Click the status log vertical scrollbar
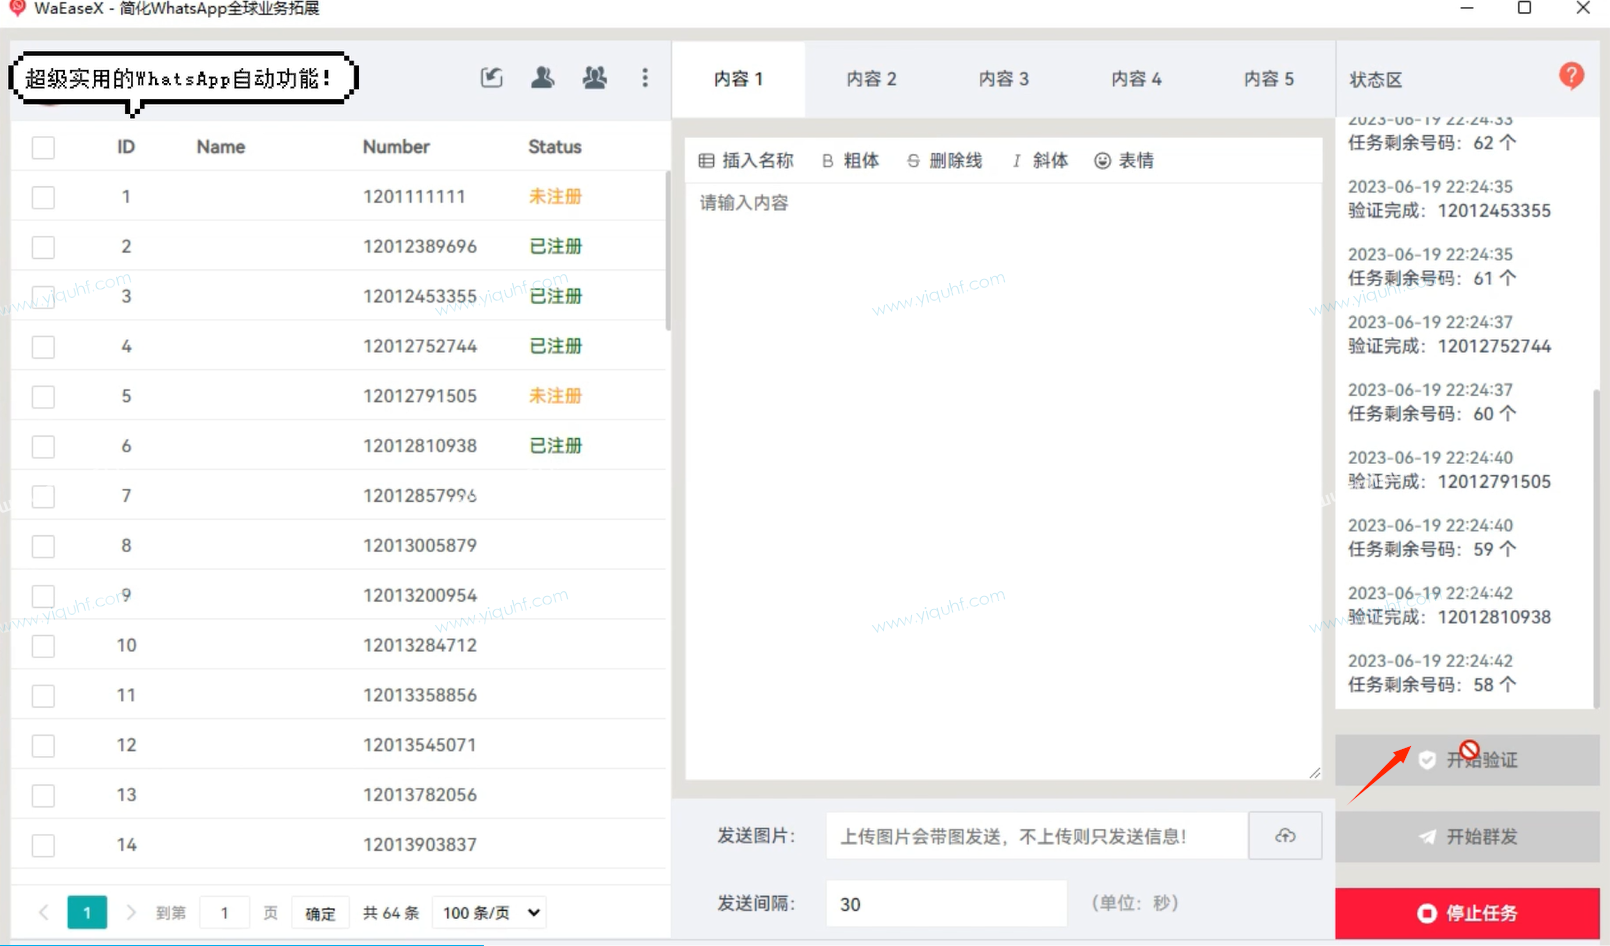Screen dimensions: 1610x946 coord(1596,548)
